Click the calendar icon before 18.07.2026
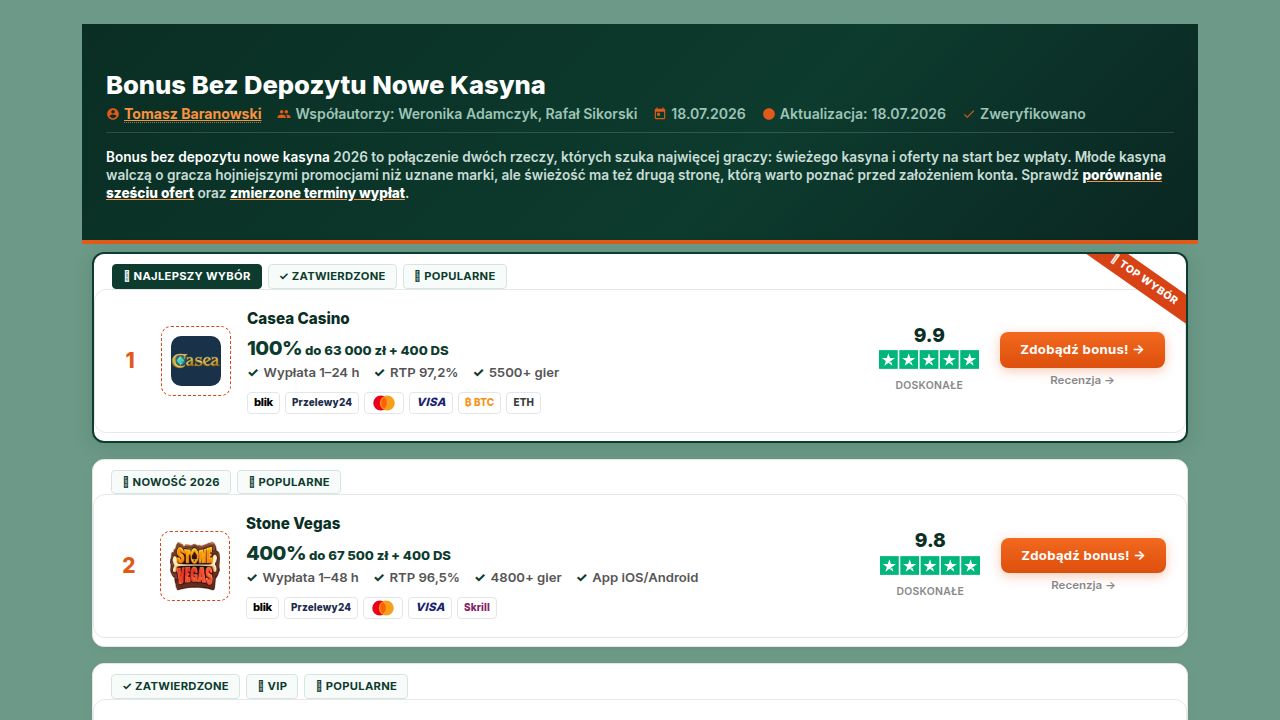 [x=660, y=114]
